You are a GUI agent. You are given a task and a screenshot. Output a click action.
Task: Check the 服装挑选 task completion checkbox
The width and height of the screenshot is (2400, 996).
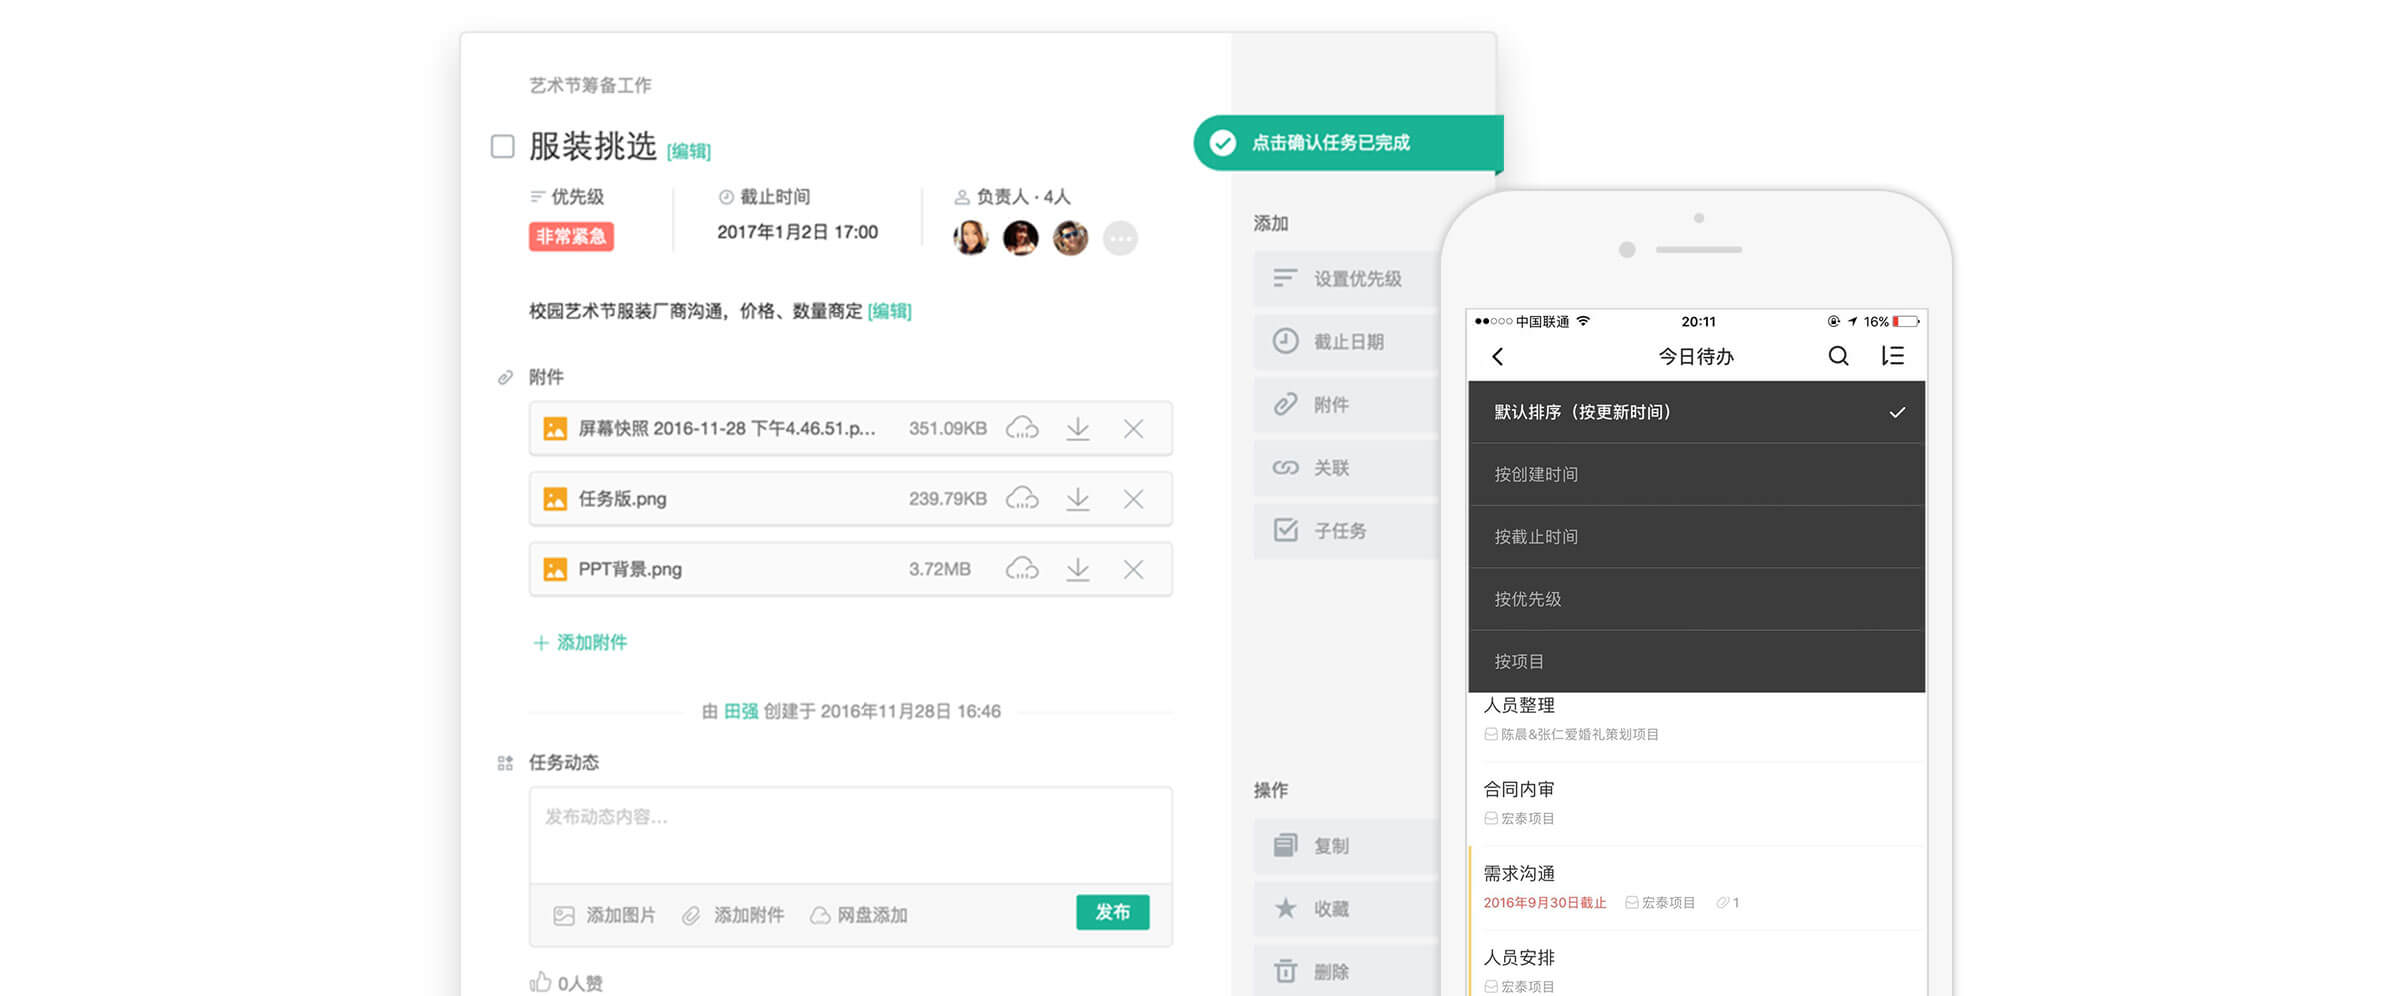(x=503, y=147)
